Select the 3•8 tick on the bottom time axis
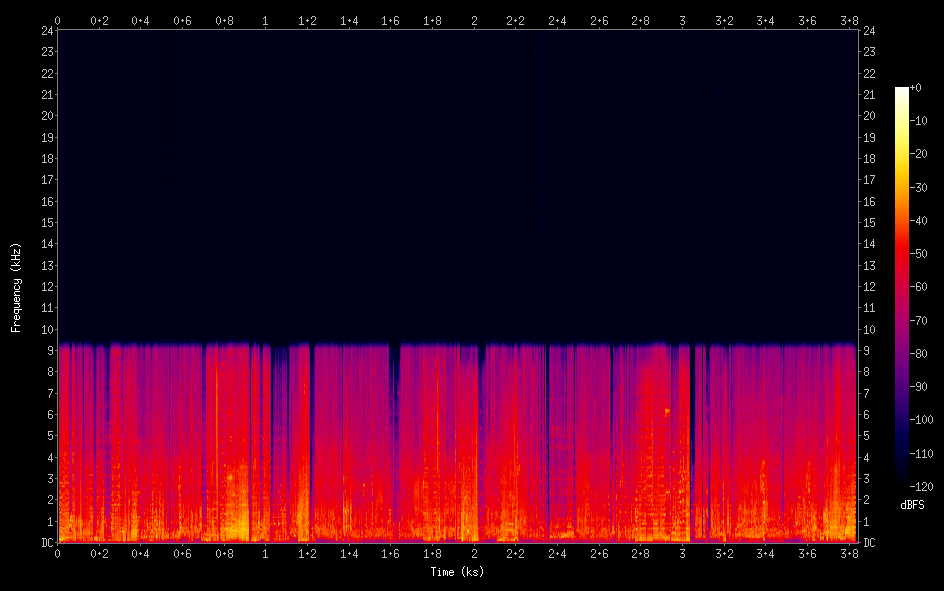Viewport: 944px width, 591px height. 849,554
